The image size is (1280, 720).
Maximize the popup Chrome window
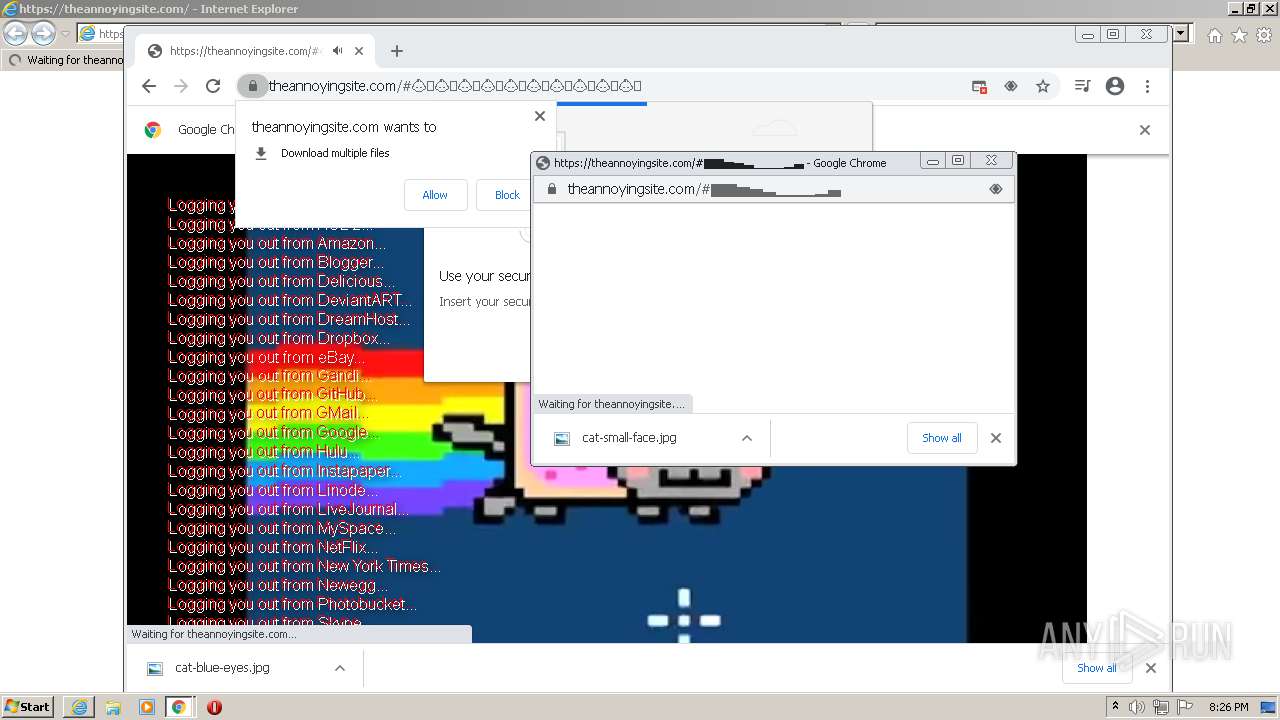pyautogui.click(x=958, y=161)
